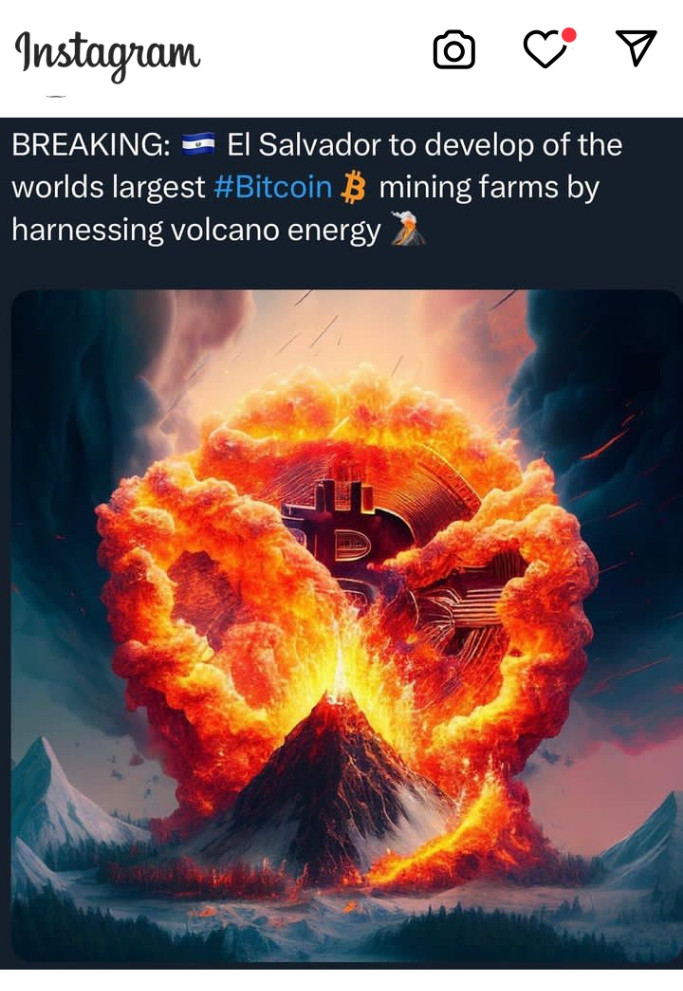Click the red notification dot on the heart
Screen dimensions: 683x991
(x=569, y=35)
